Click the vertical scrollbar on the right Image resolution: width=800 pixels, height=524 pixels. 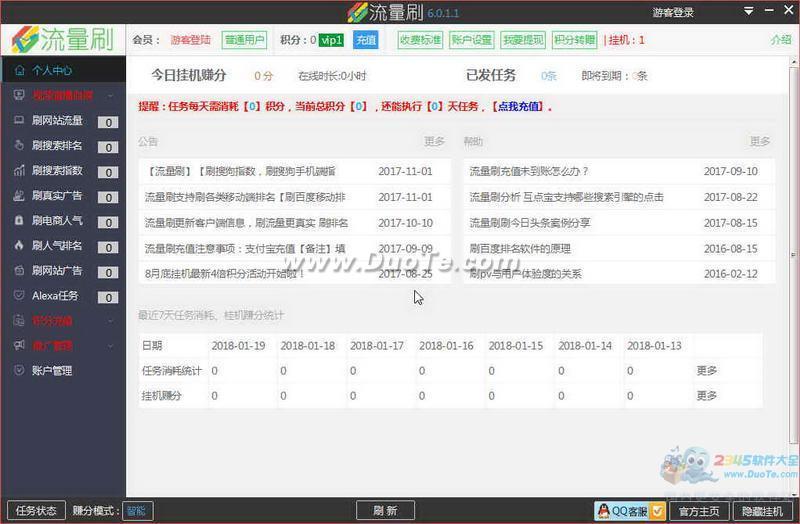pos(793,255)
